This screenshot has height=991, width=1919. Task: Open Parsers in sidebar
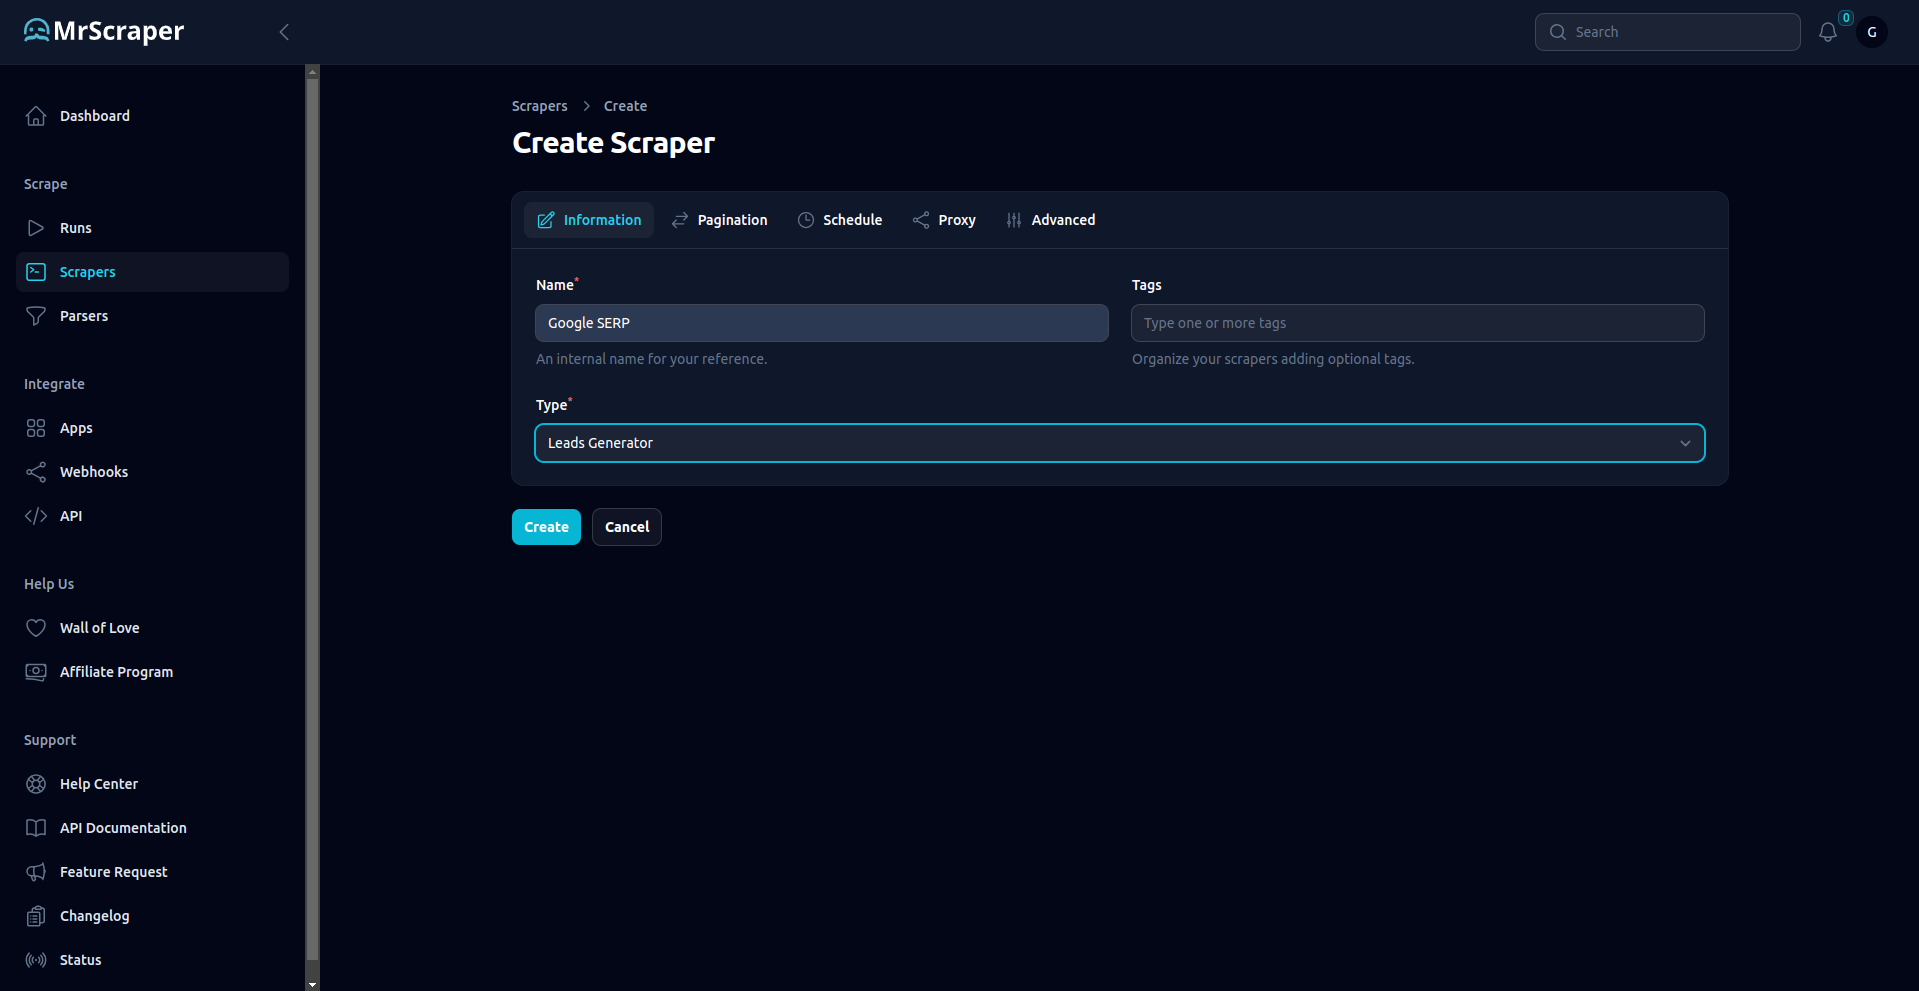click(x=152, y=316)
